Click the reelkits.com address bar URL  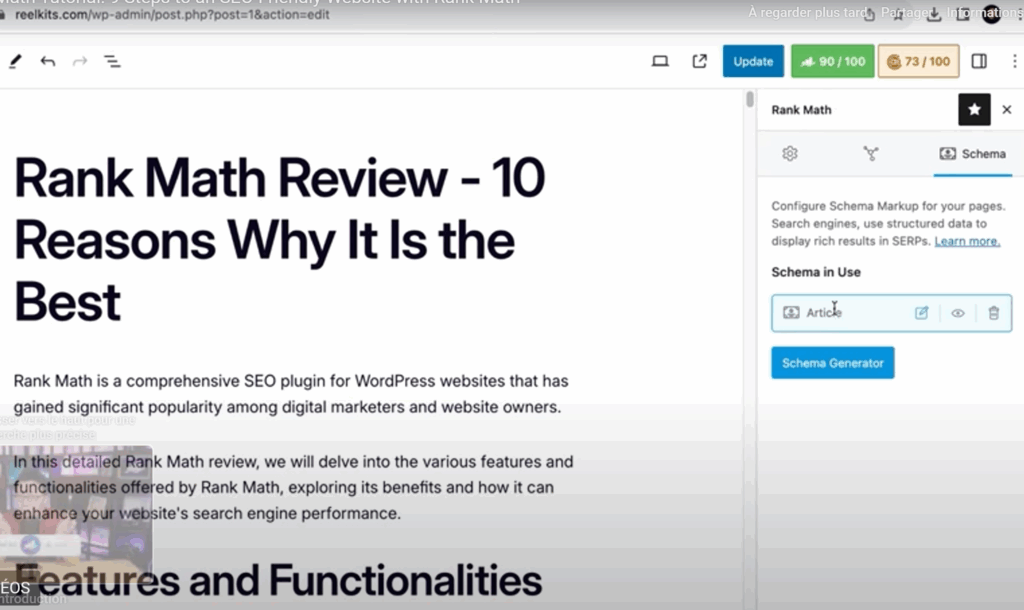172,14
